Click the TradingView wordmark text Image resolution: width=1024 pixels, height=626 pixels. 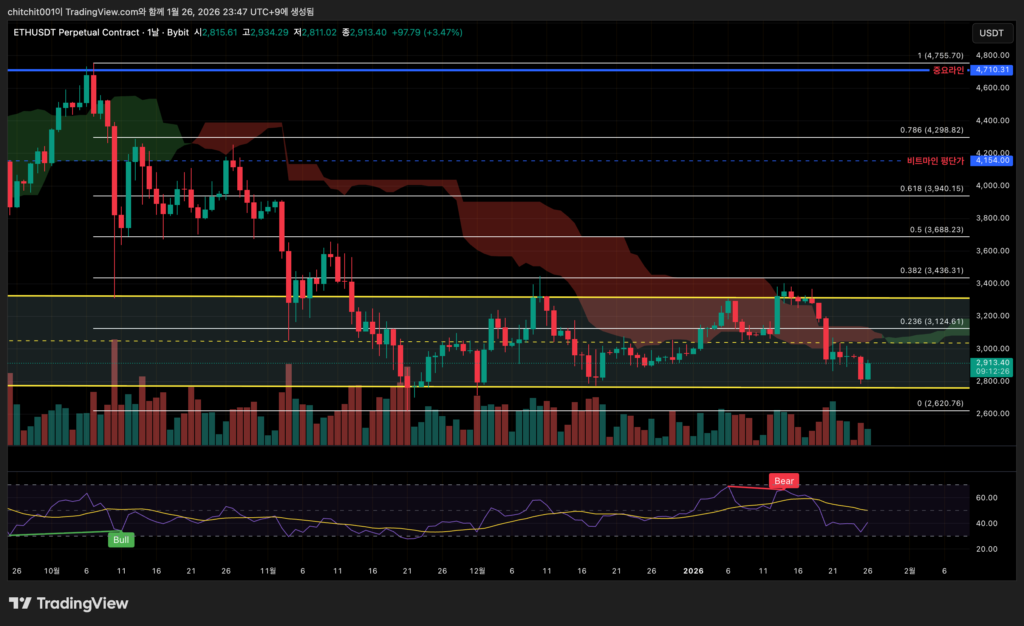pyautogui.click(x=81, y=603)
